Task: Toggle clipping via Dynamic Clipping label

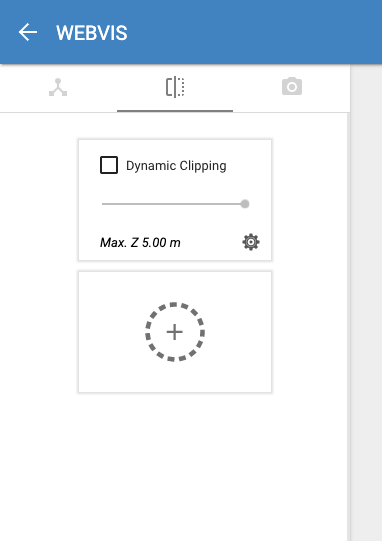Action: 176,166
